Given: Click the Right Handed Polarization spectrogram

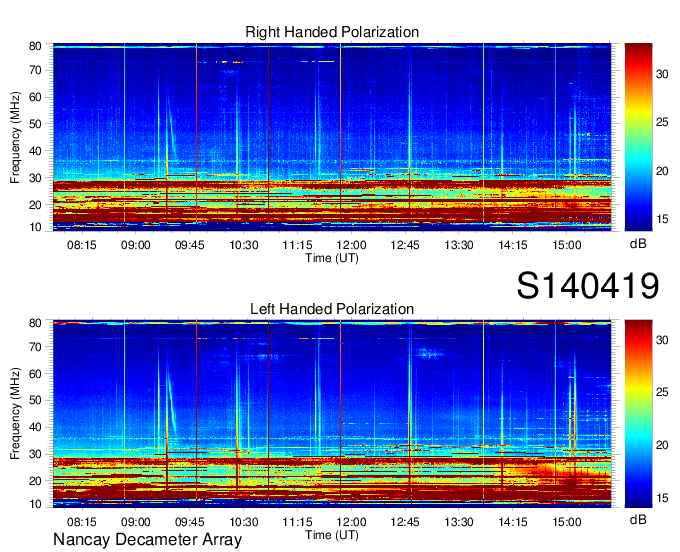Looking at the screenshot, I should point(332,137).
